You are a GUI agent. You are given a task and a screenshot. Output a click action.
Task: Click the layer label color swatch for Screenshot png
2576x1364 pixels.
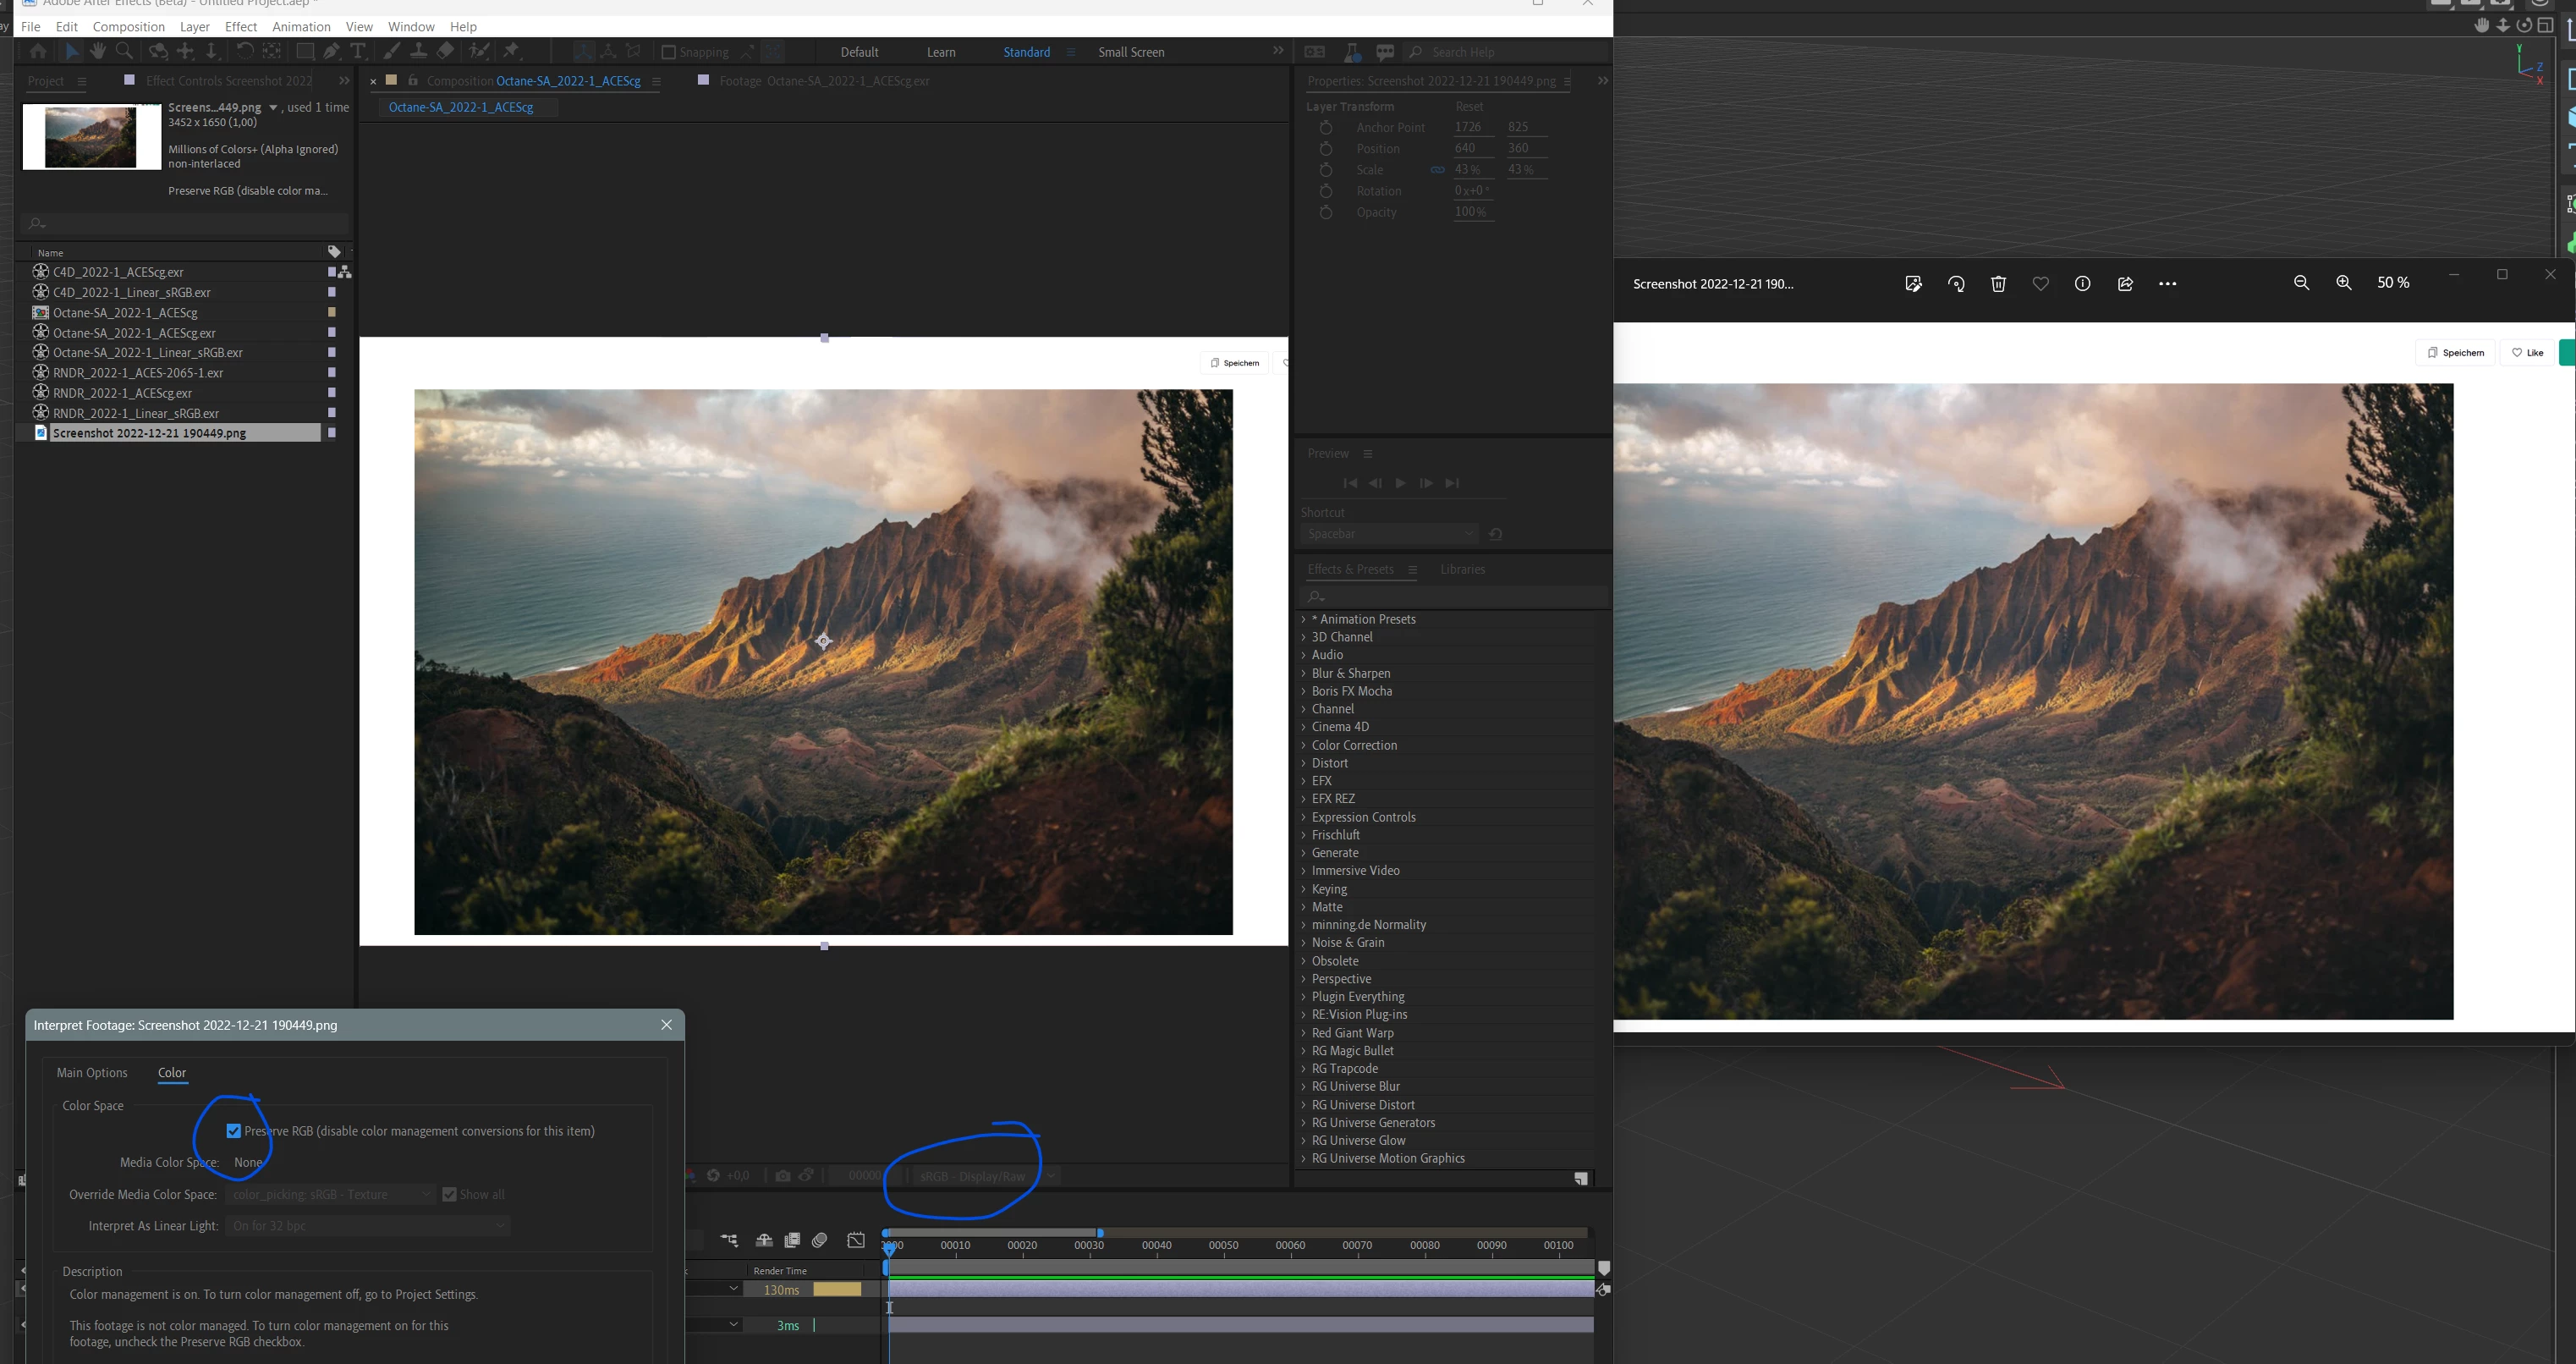(332, 433)
